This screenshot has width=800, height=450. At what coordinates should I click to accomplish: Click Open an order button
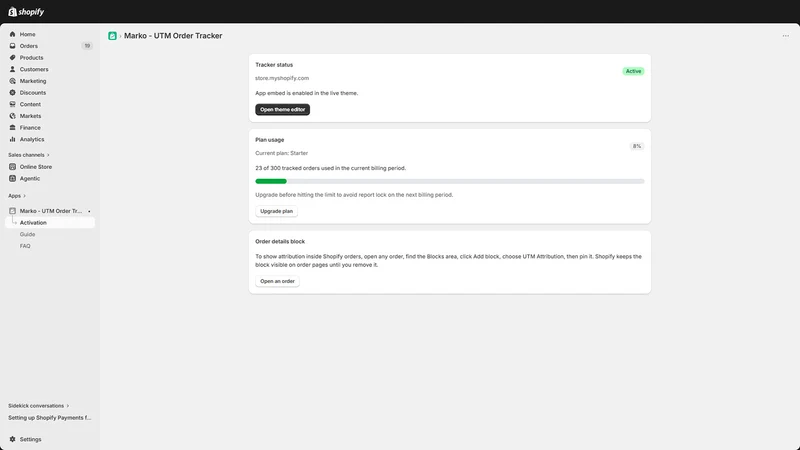(277, 281)
